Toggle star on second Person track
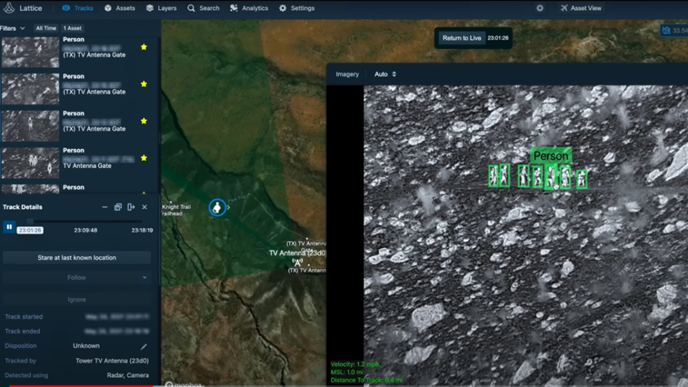Image resolution: width=688 pixels, height=387 pixels. tap(144, 84)
